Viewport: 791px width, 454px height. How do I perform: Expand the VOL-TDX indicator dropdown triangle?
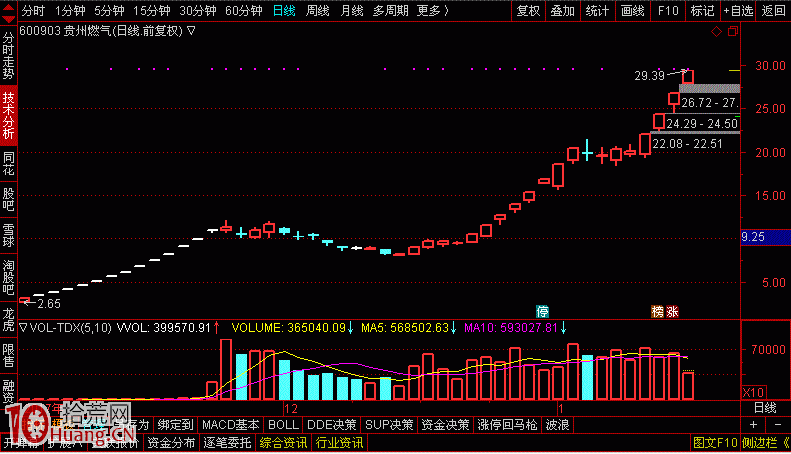point(23,328)
